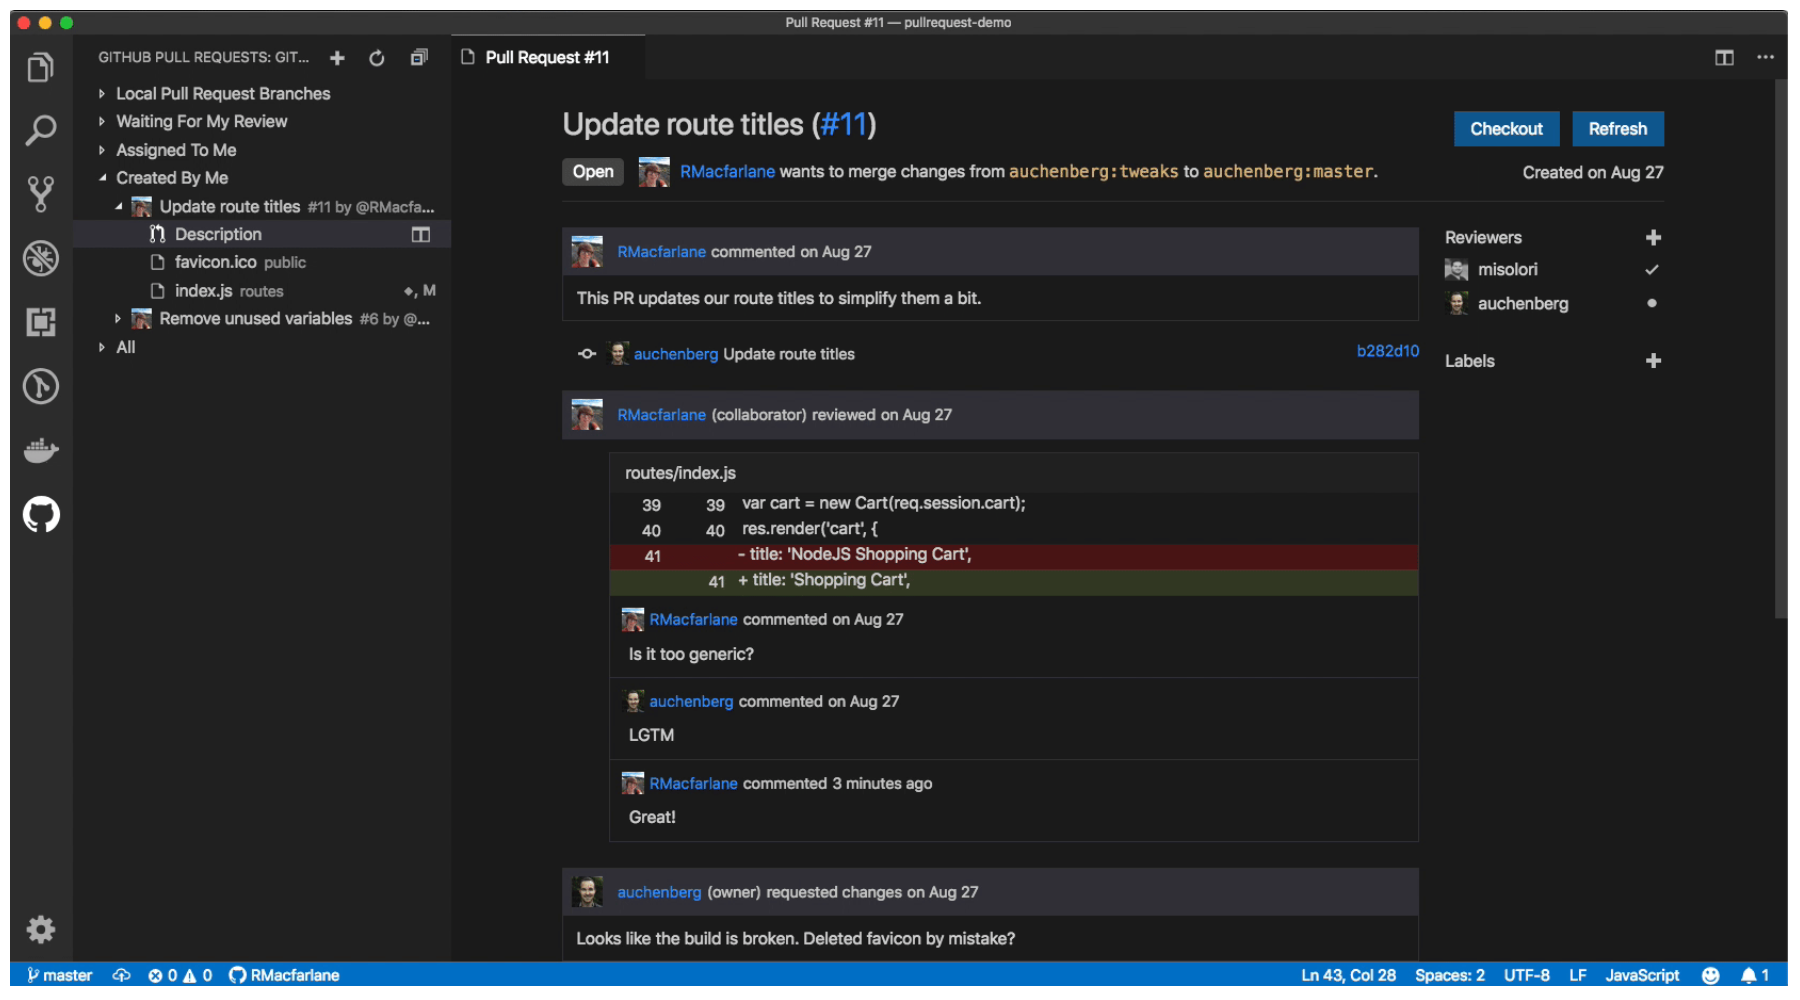Click auchenberg avatar on requested changes review

pos(587,892)
